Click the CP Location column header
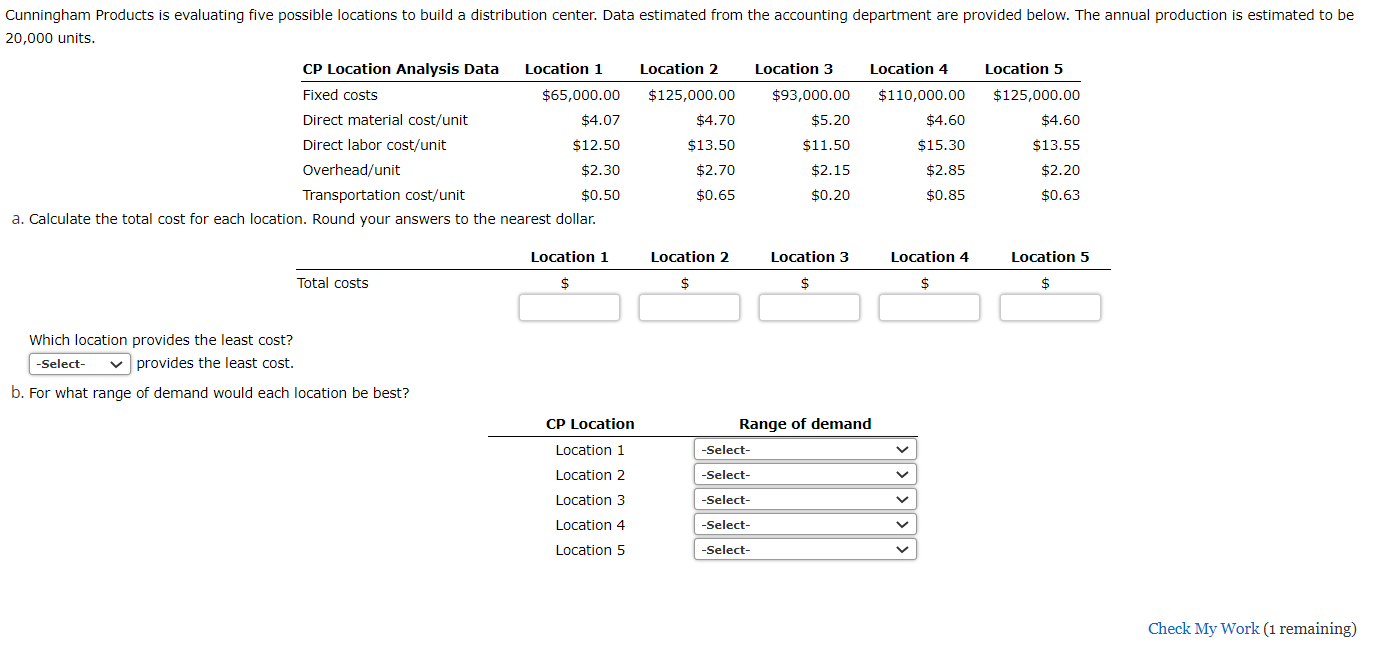Screen dimensions: 1374x654 pyautogui.click(x=590, y=424)
